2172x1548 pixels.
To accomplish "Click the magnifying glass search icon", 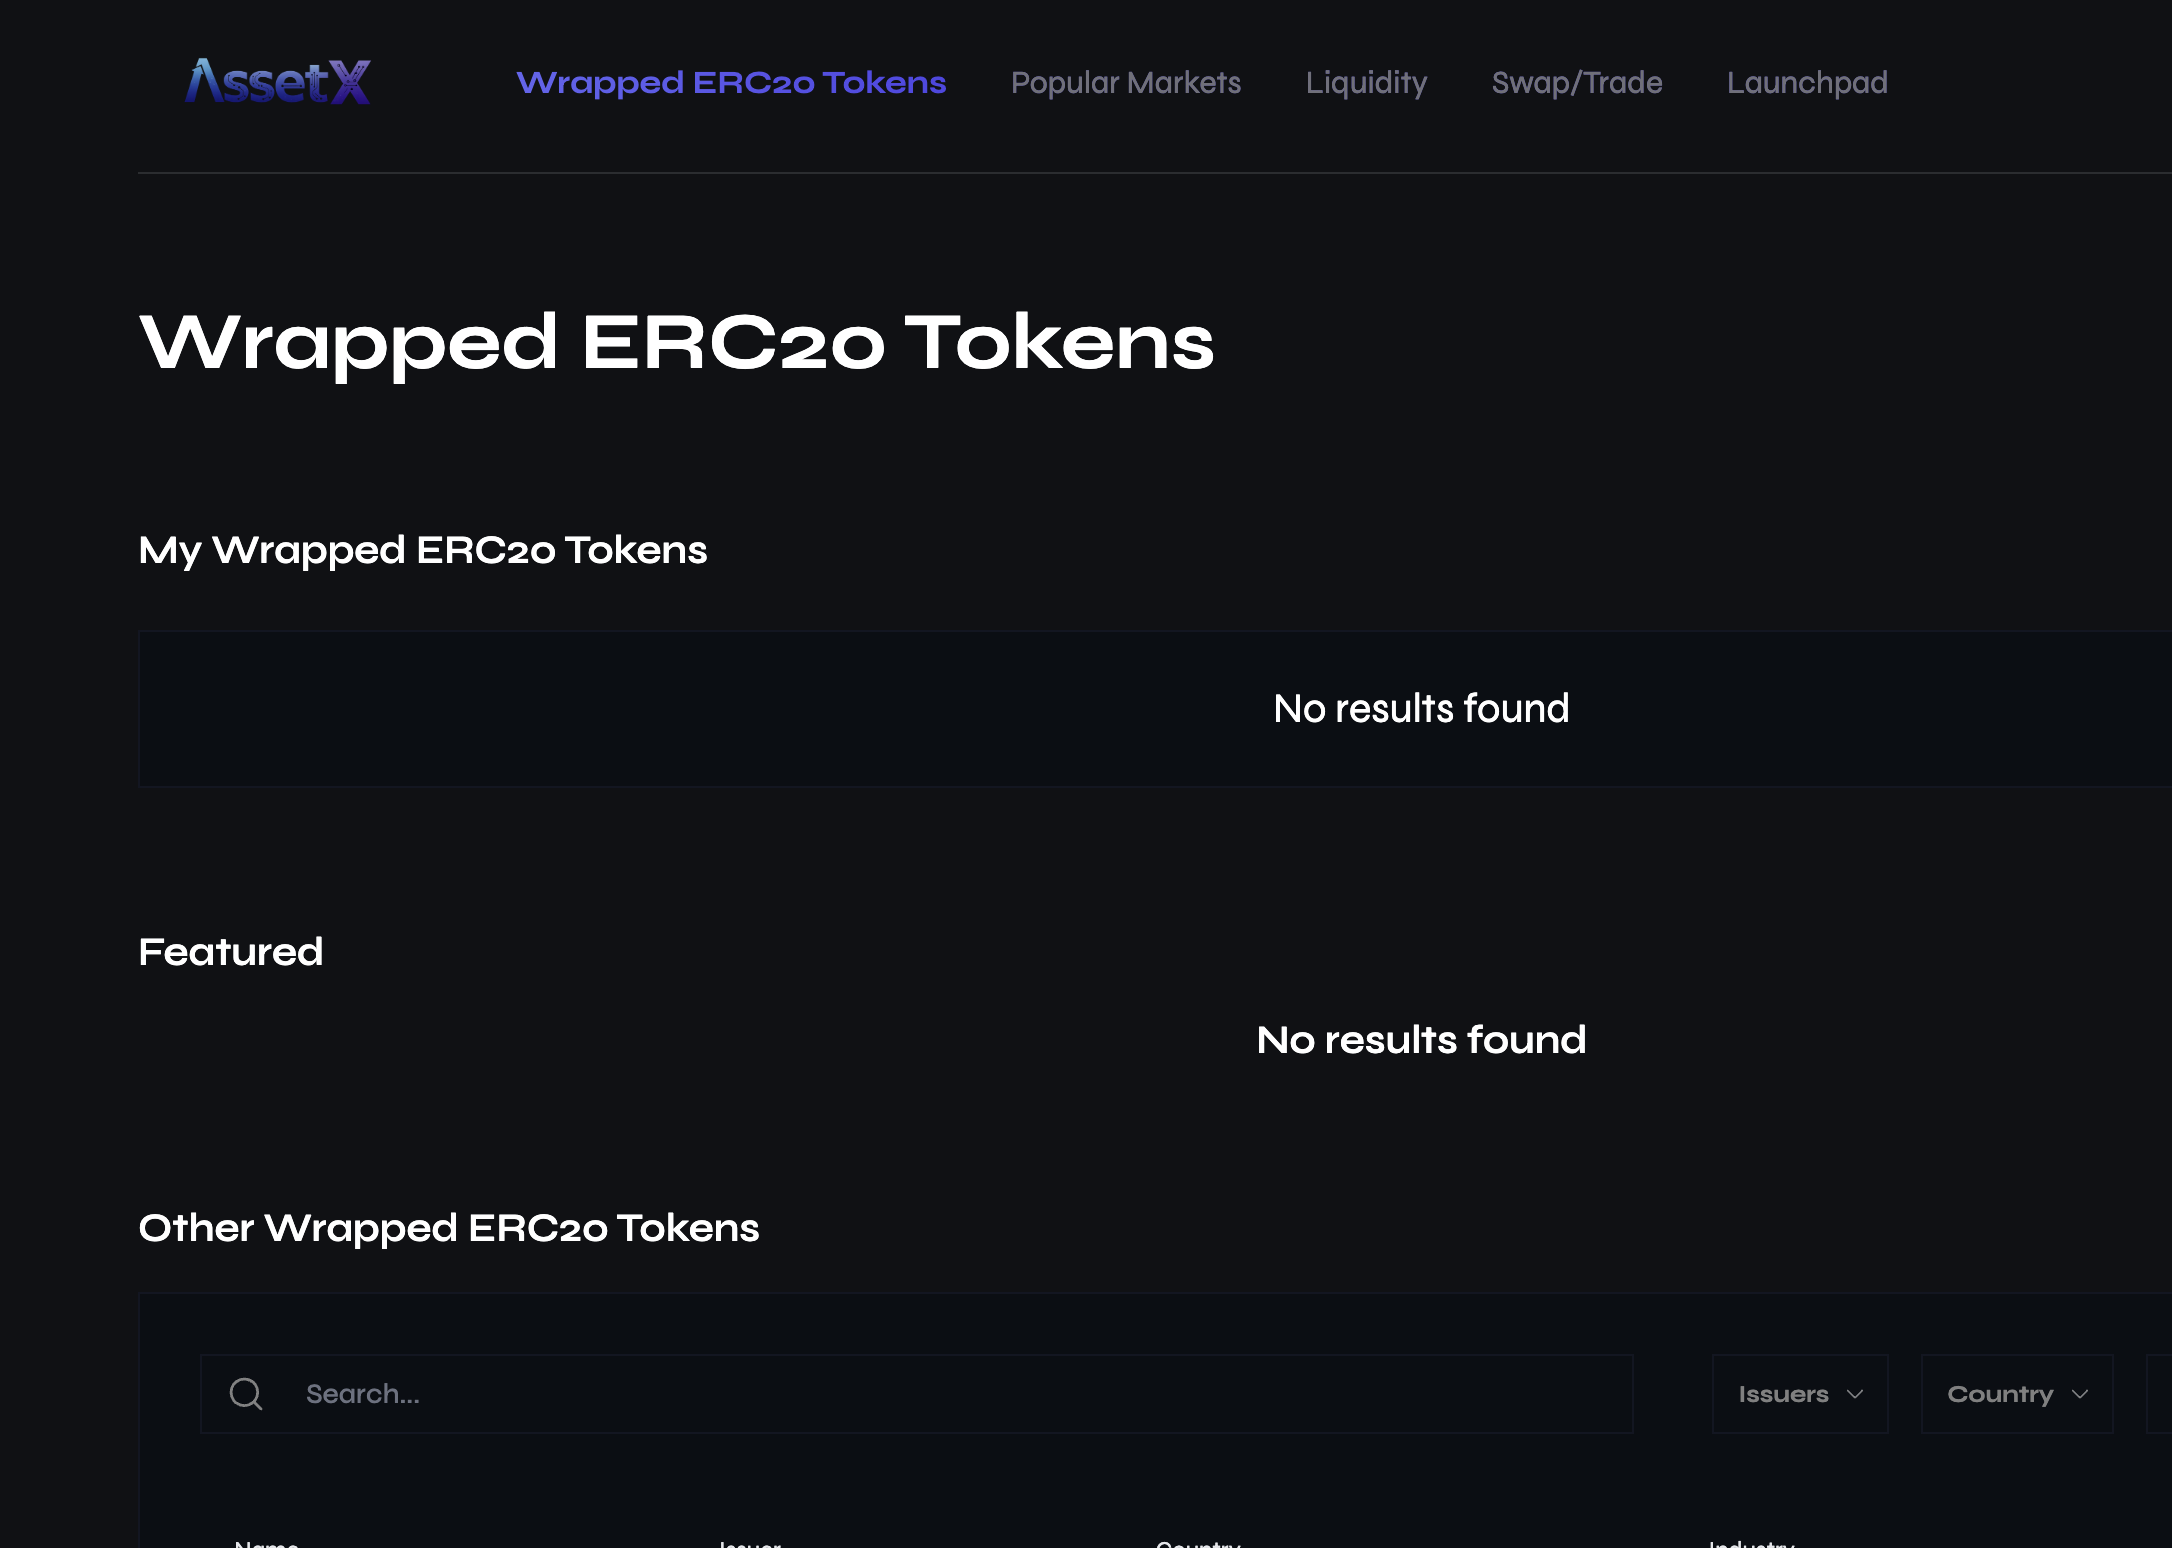I will (x=246, y=1394).
